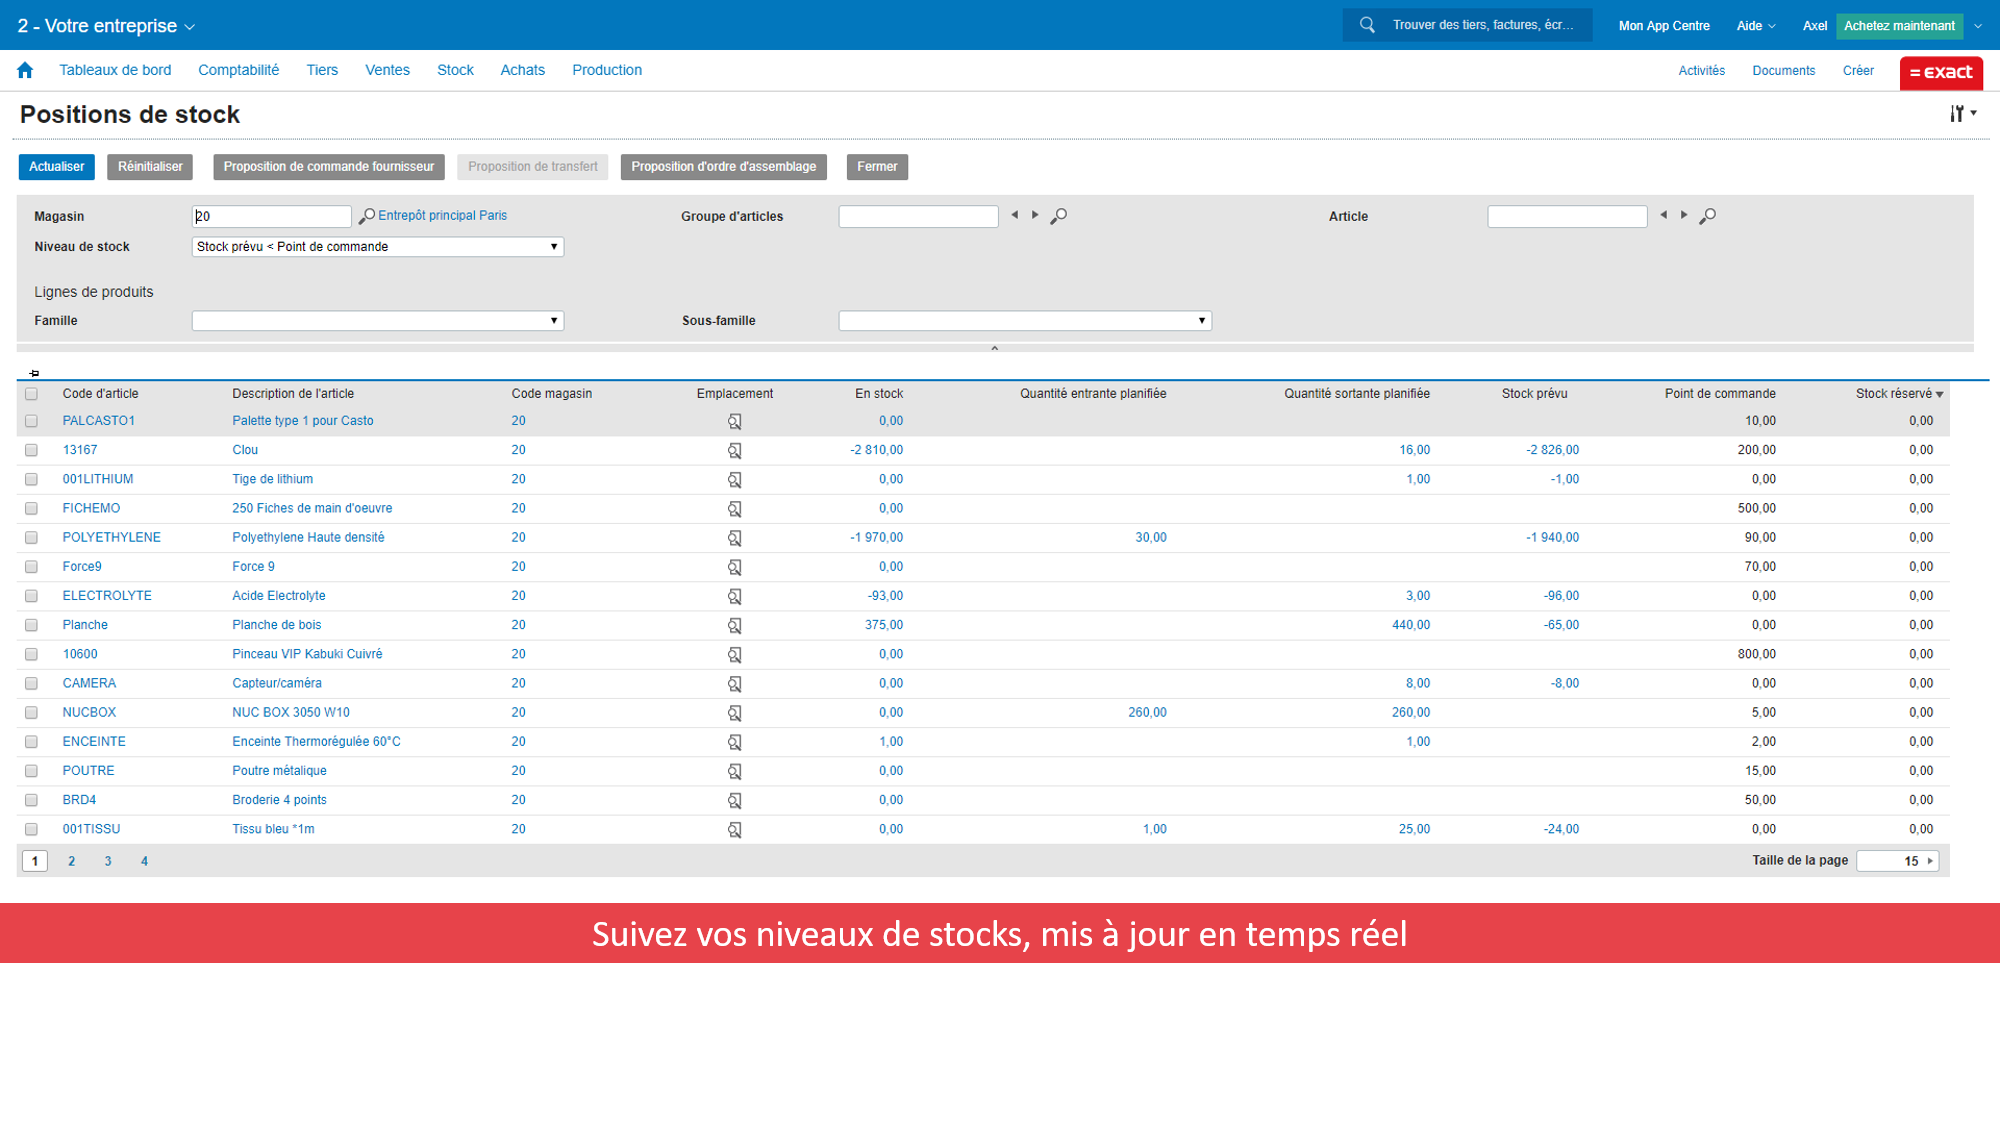Open the Achats menu tab
The width and height of the screenshot is (2000, 1125).
[x=519, y=70]
